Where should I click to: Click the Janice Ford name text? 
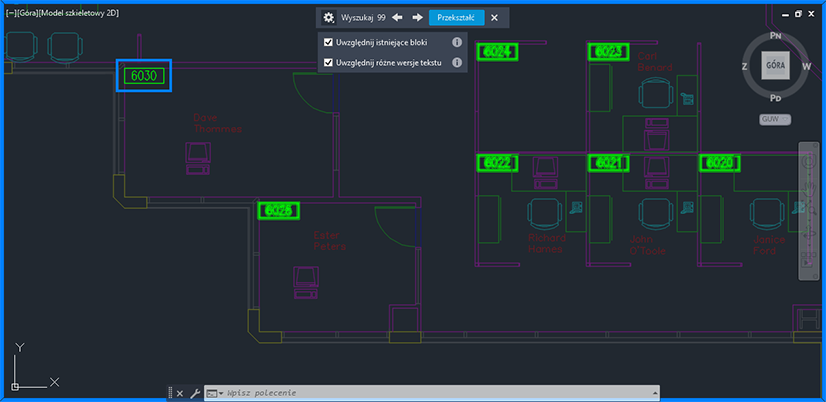(x=769, y=245)
